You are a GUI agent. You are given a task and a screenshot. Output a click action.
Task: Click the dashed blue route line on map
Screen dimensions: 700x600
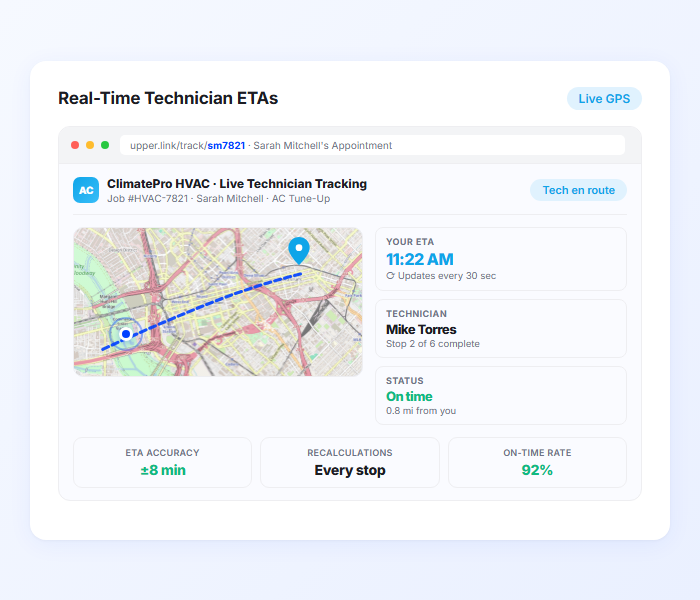202,311
